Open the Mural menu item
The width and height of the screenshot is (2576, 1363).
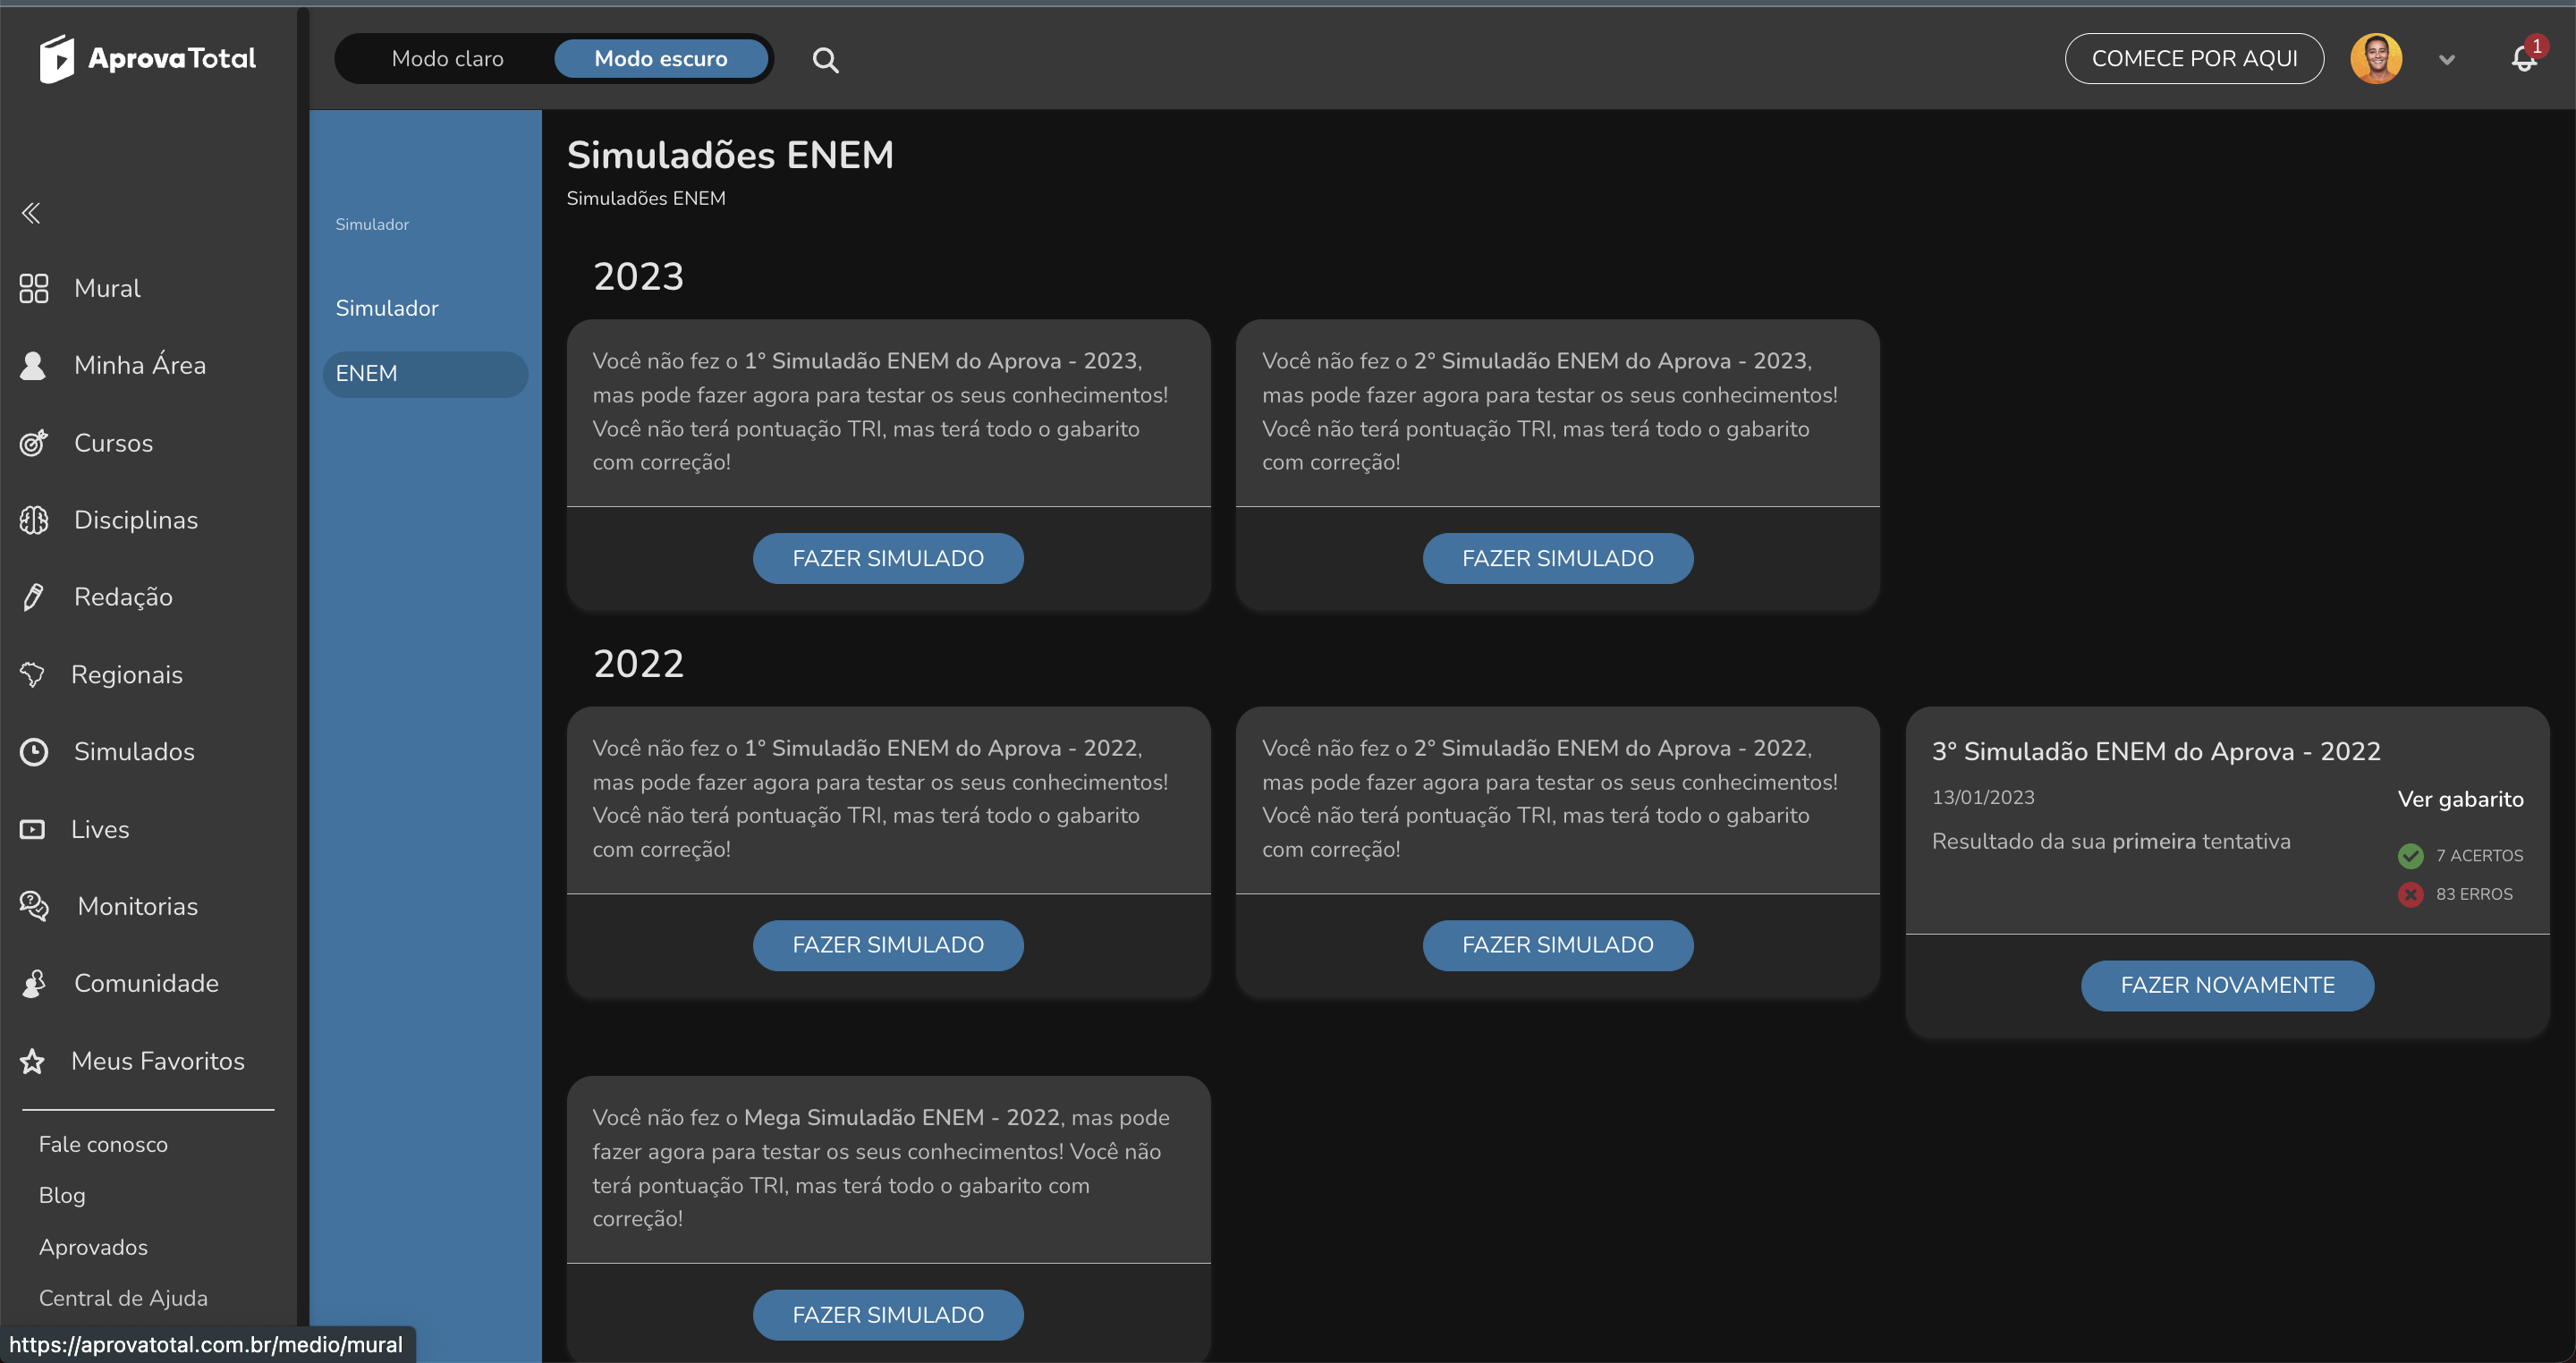[108, 288]
